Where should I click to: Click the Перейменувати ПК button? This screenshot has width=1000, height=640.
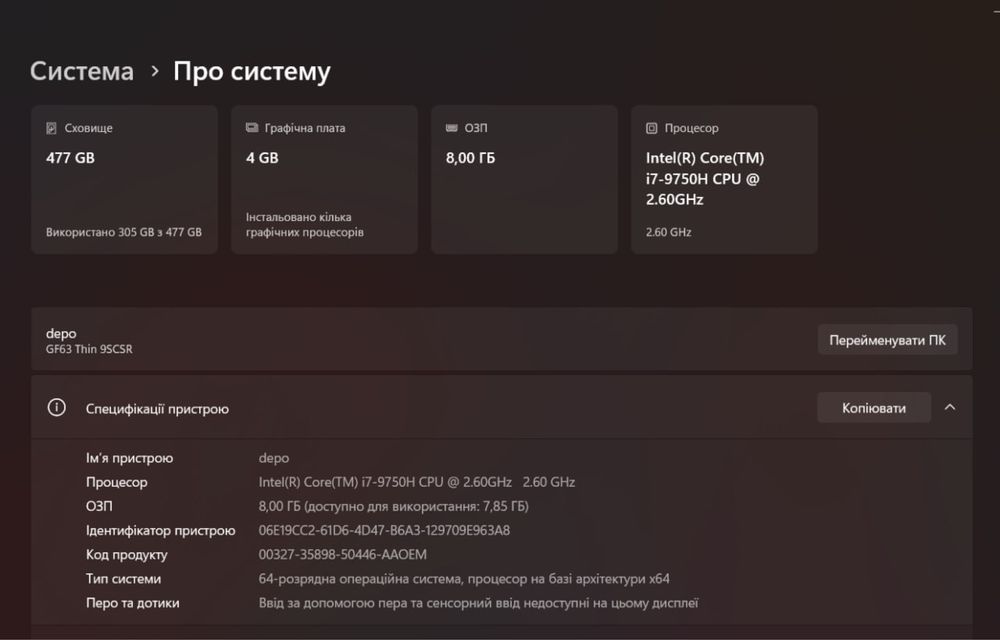pyautogui.click(x=887, y=340)
